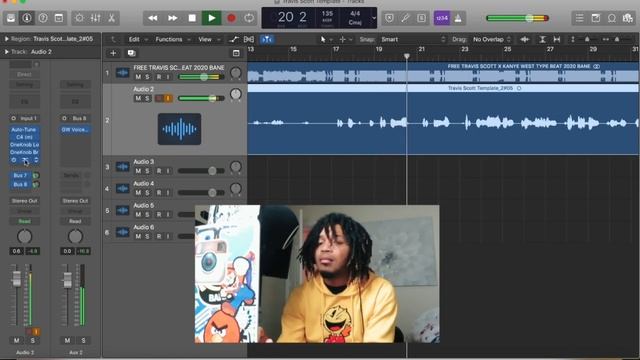Toggle the Replace mode button

tap(389, 18)
